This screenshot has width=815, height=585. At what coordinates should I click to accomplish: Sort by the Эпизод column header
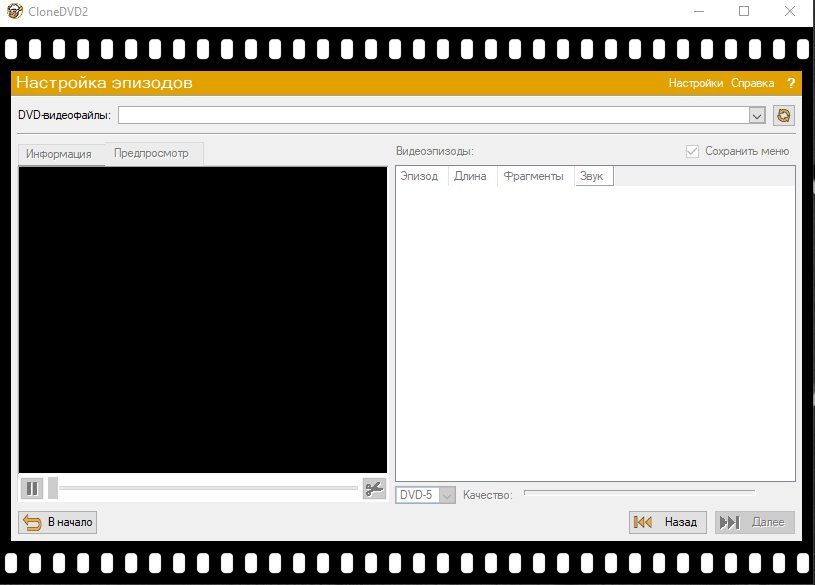click(422, 176)
